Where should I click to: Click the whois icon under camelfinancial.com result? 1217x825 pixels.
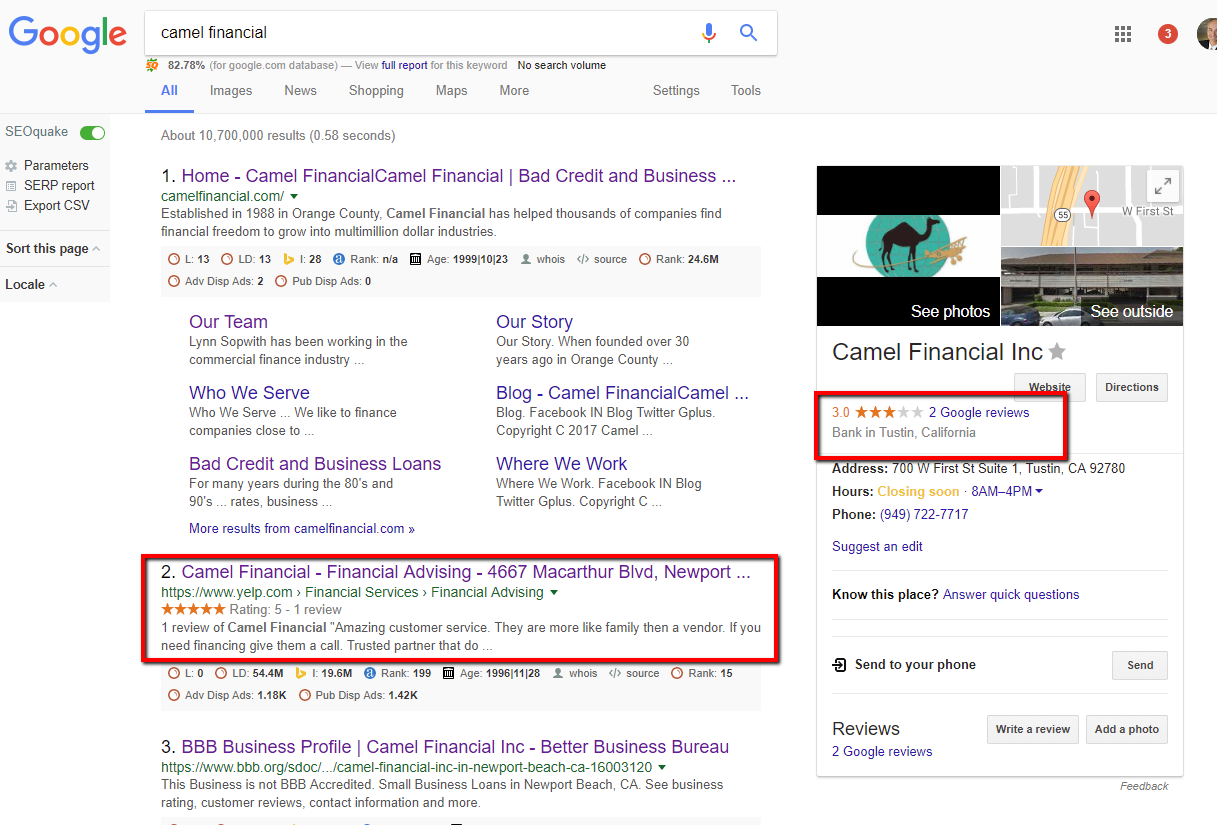point(526,259)
